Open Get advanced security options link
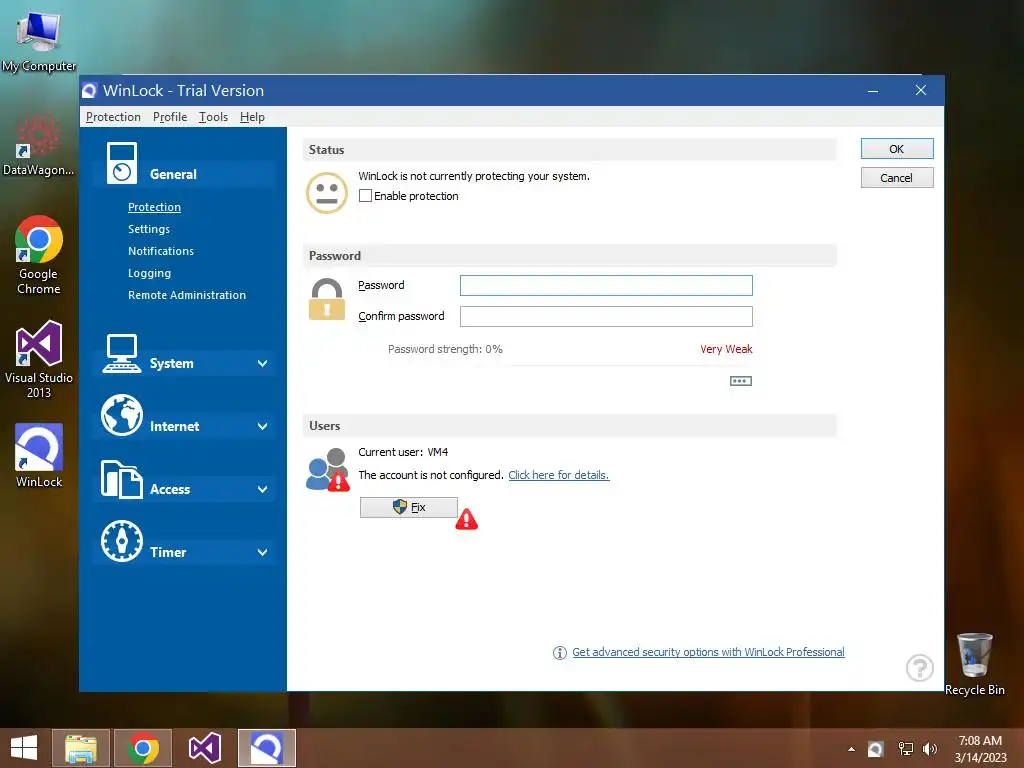 tap(708, 652)
